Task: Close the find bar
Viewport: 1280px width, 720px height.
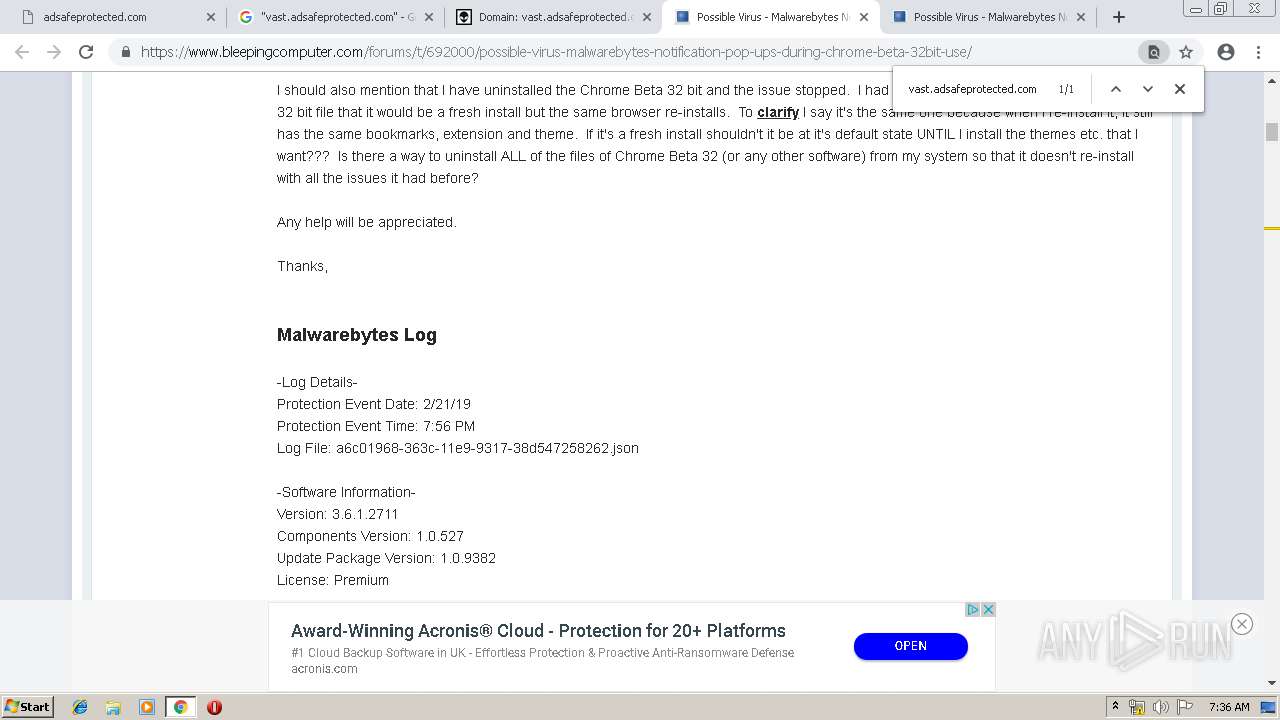Action: (1180, 89)
